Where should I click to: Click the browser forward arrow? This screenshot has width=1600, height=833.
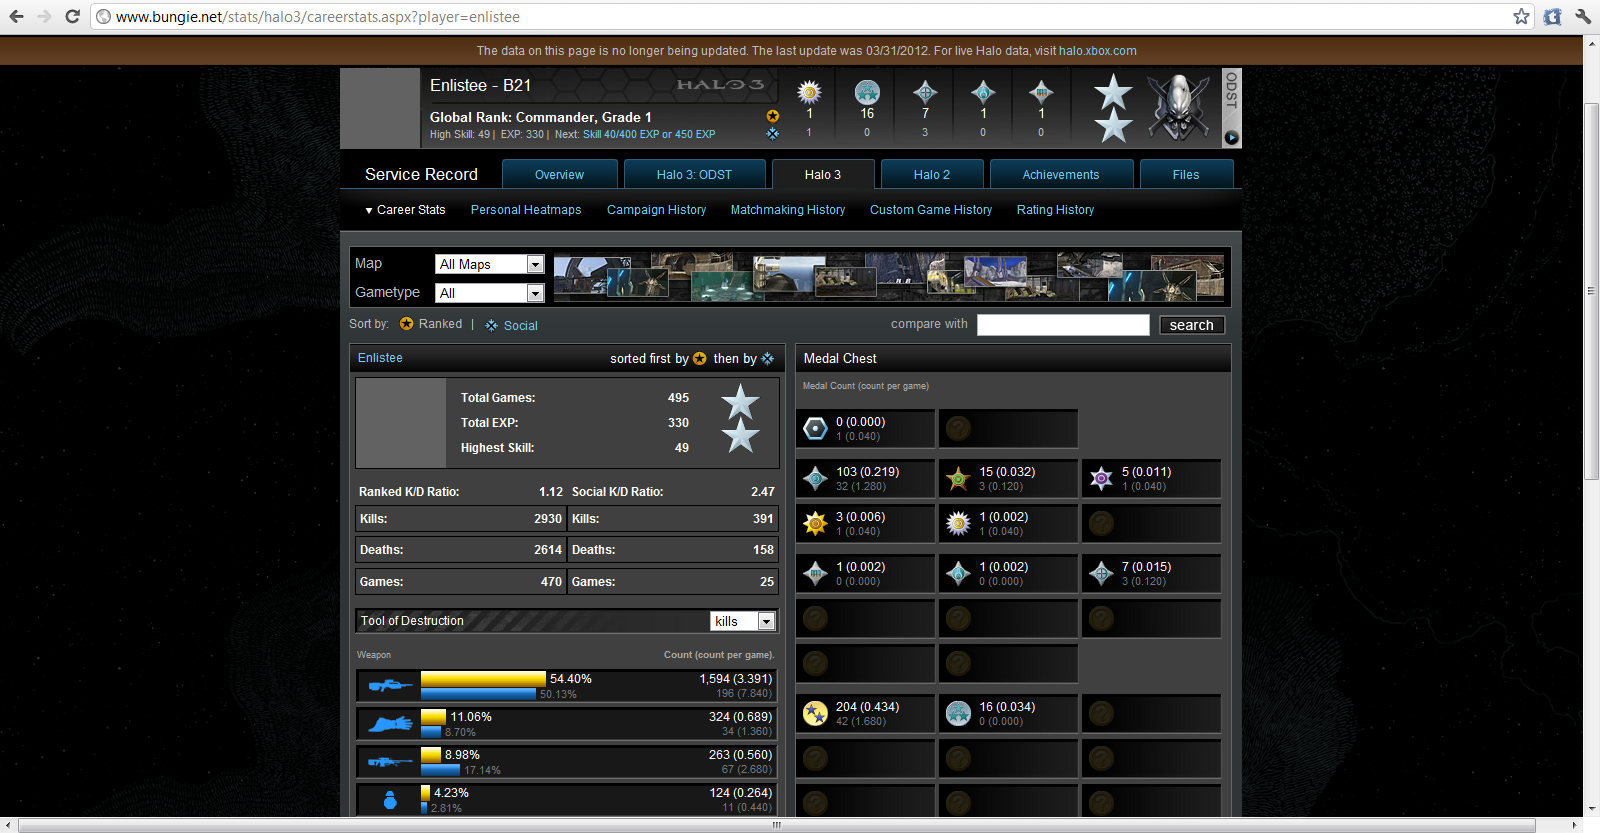(x=44, y=17)
